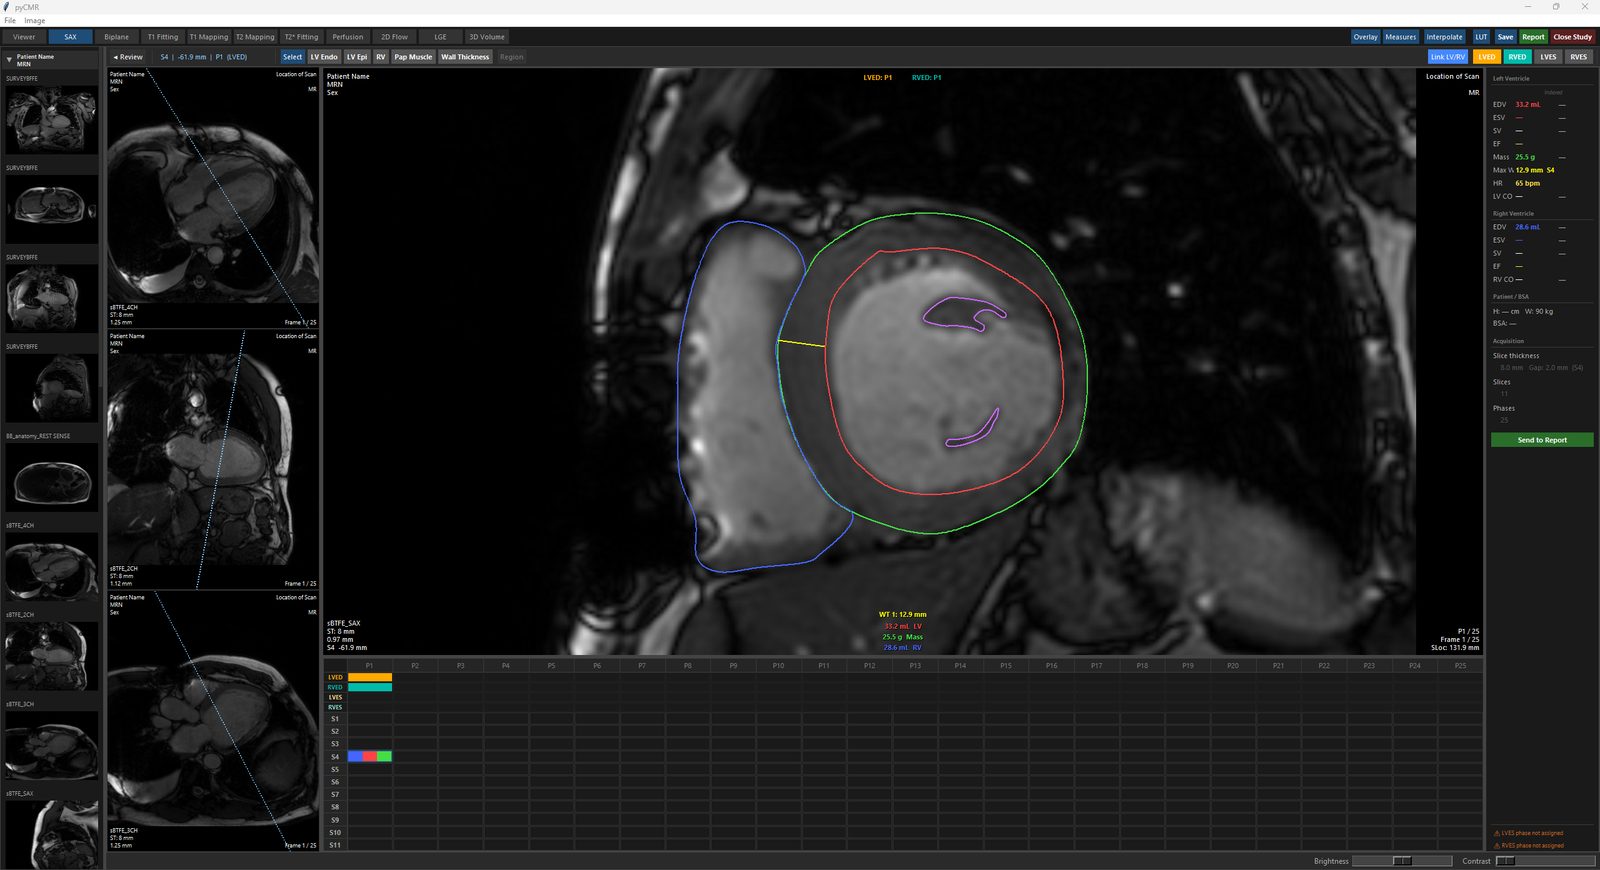Screen dimensions: 1600x870
Task: Switch to the Viewer tab
Action: click(x=24, y=37)
